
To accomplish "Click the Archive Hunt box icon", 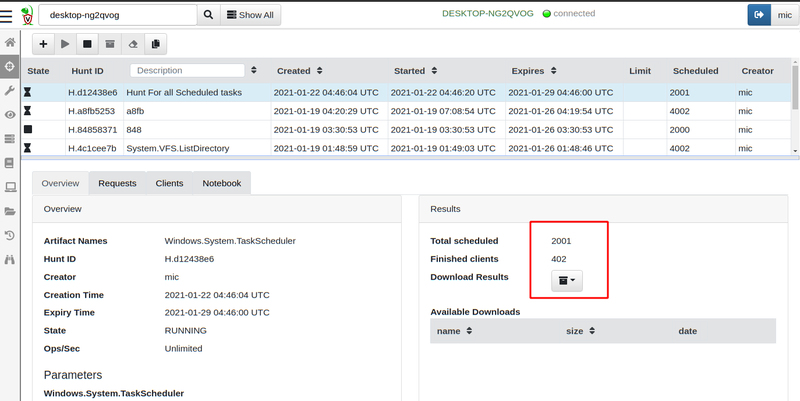I will click(x=110, y=44).
